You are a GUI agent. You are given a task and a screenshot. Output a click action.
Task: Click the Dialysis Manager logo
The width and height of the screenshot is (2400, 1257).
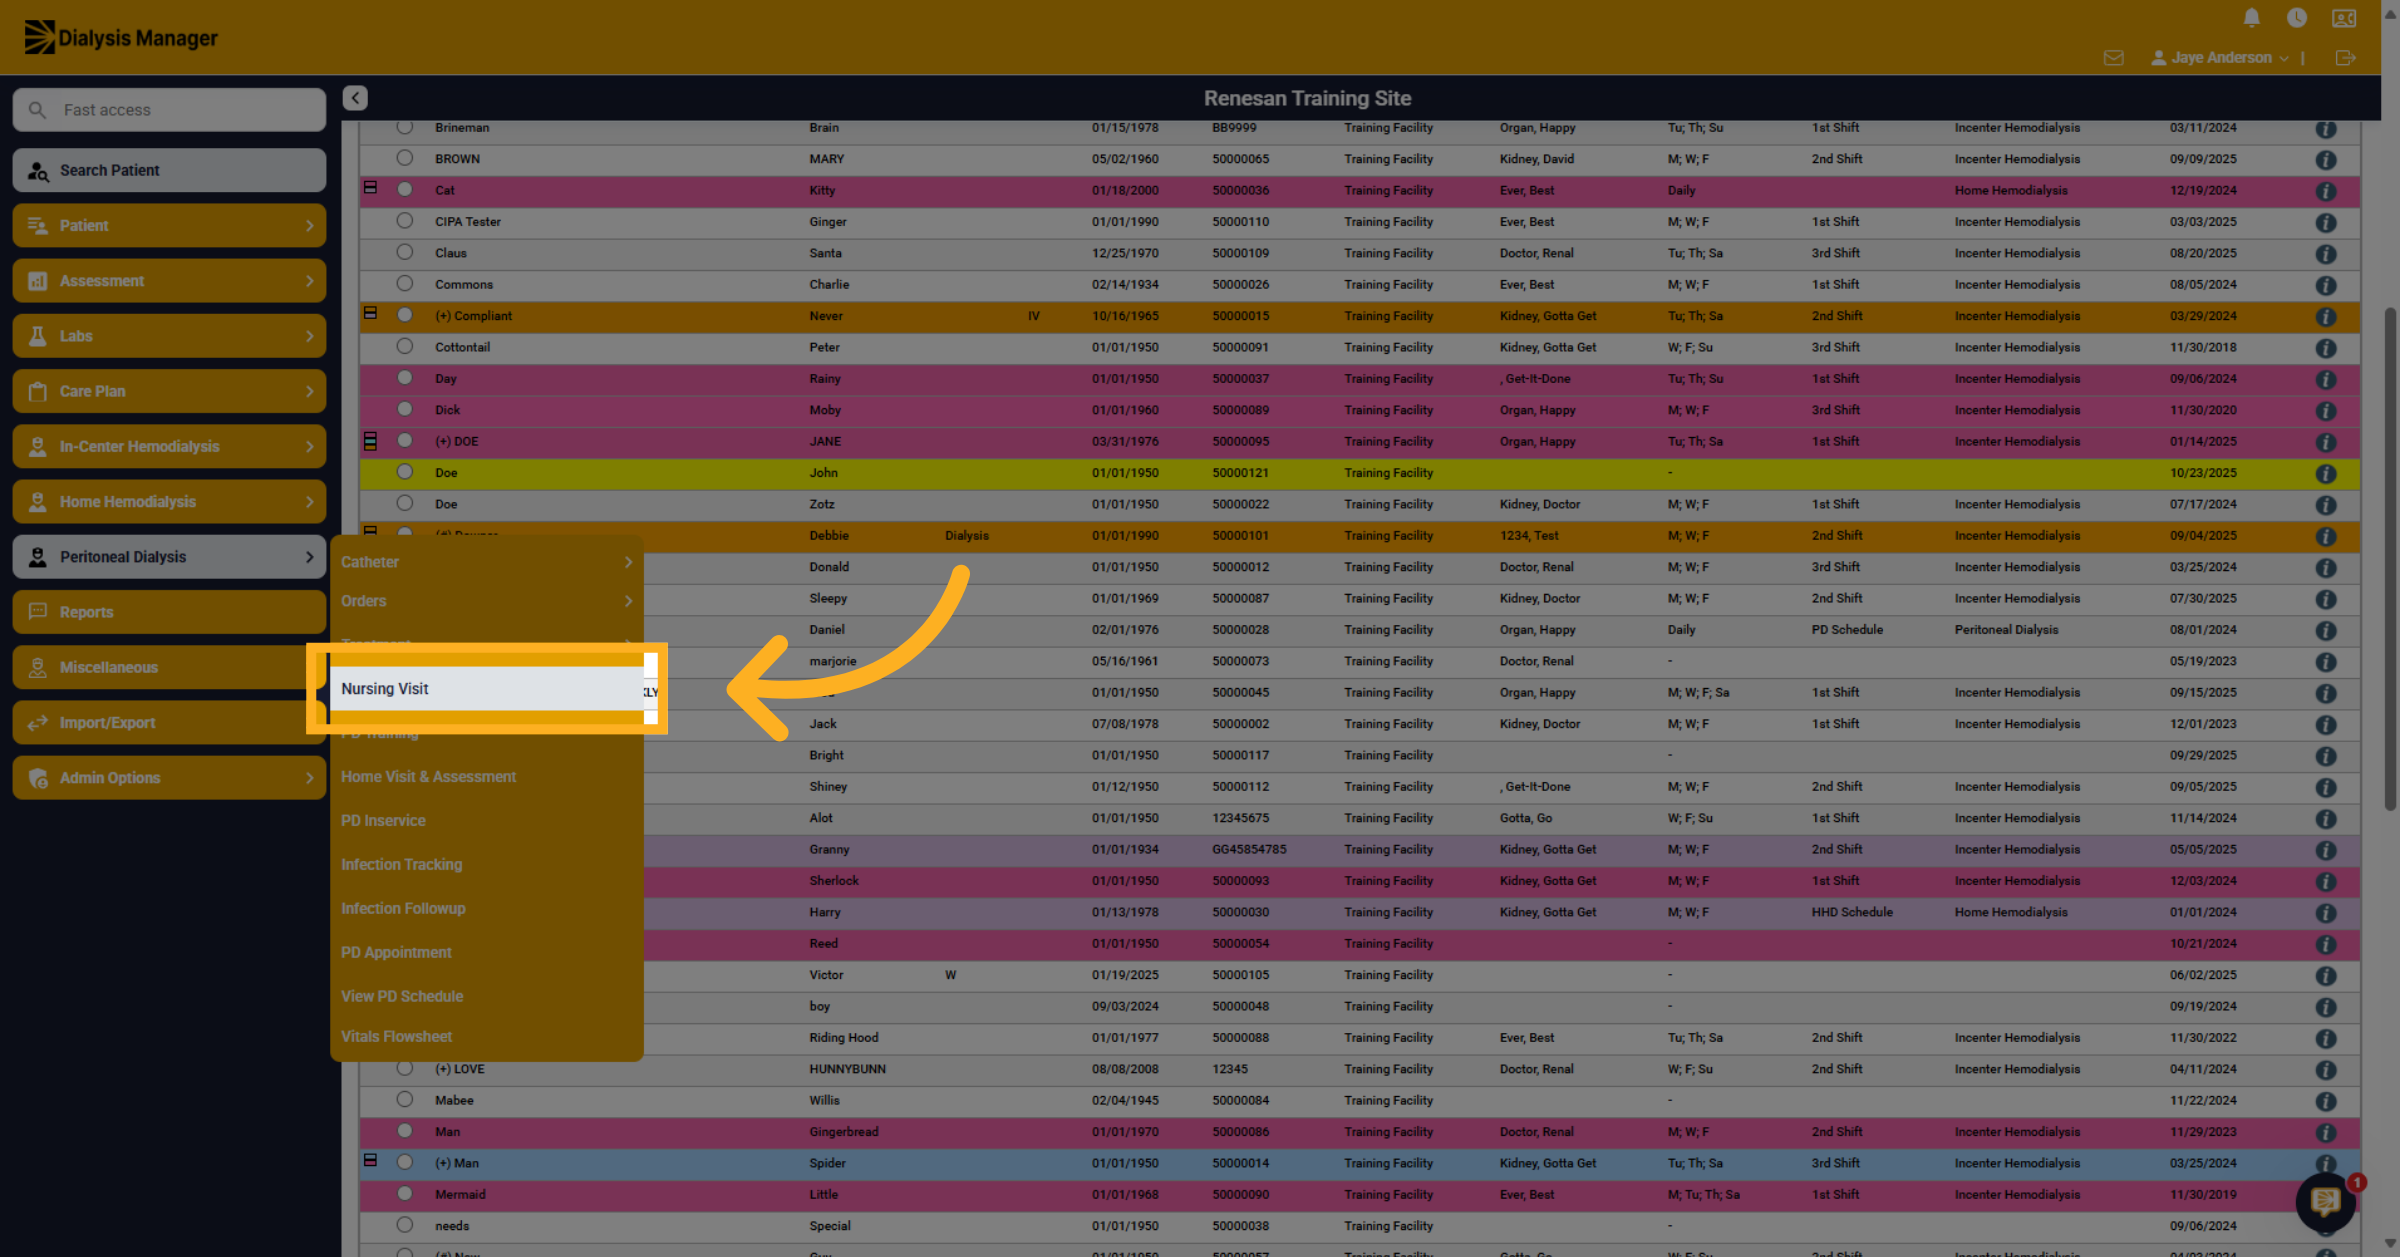[x=121, y=37]
